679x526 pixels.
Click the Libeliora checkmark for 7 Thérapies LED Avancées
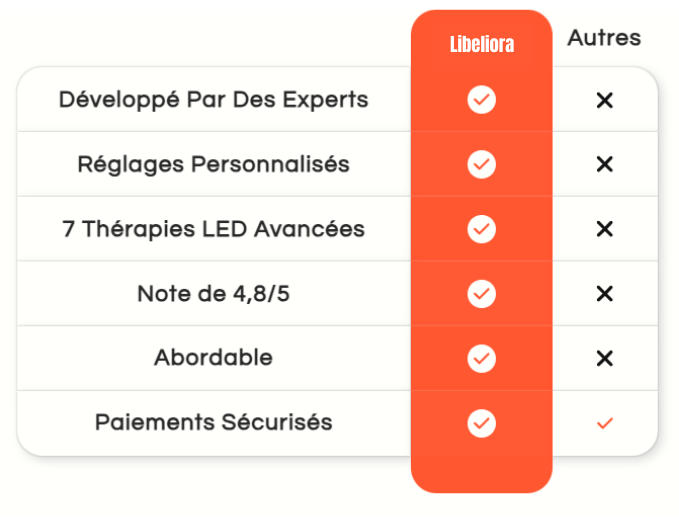point(482,229)
